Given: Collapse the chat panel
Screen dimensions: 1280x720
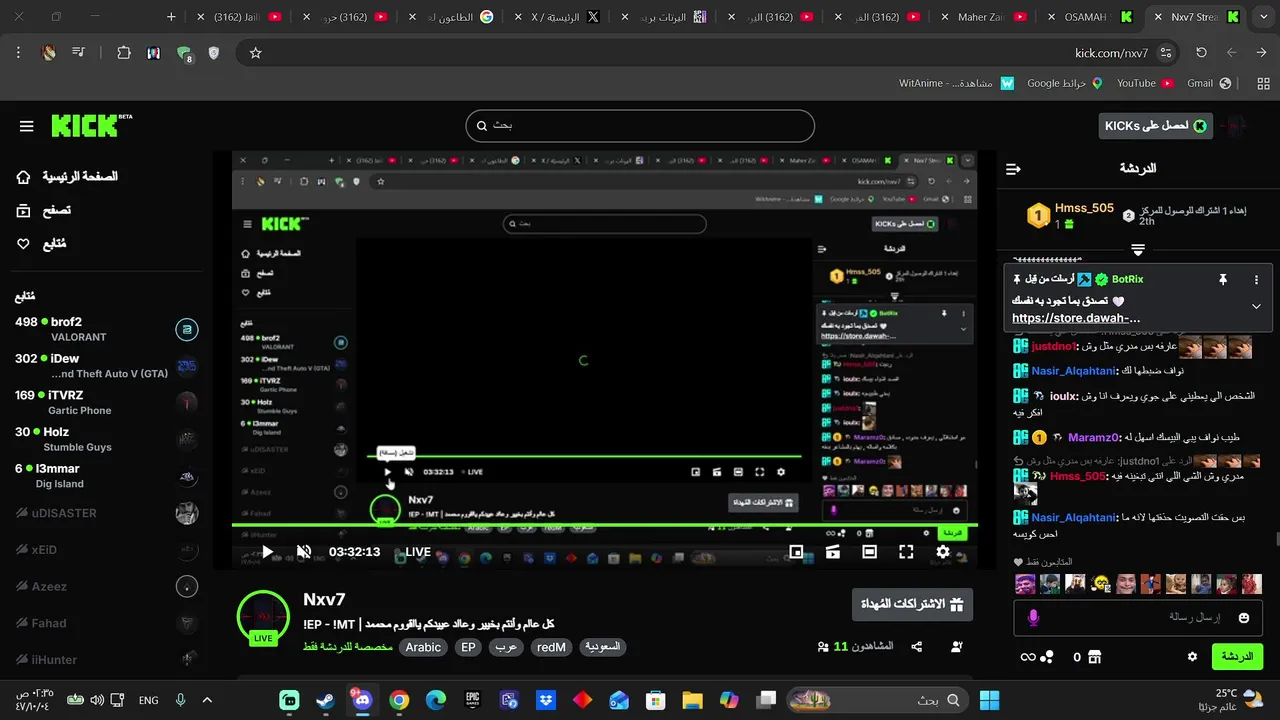Looking at the screenshot, I should pyautogui.click(x=1013, y=169).
